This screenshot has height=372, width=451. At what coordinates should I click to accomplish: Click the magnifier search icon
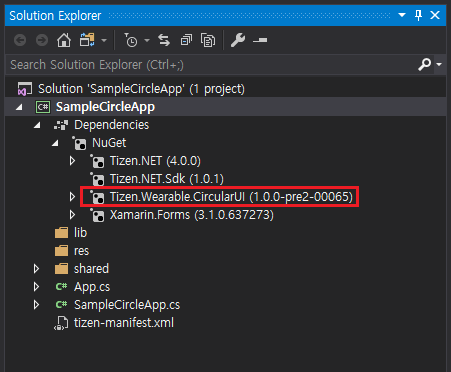pos(424,64)
